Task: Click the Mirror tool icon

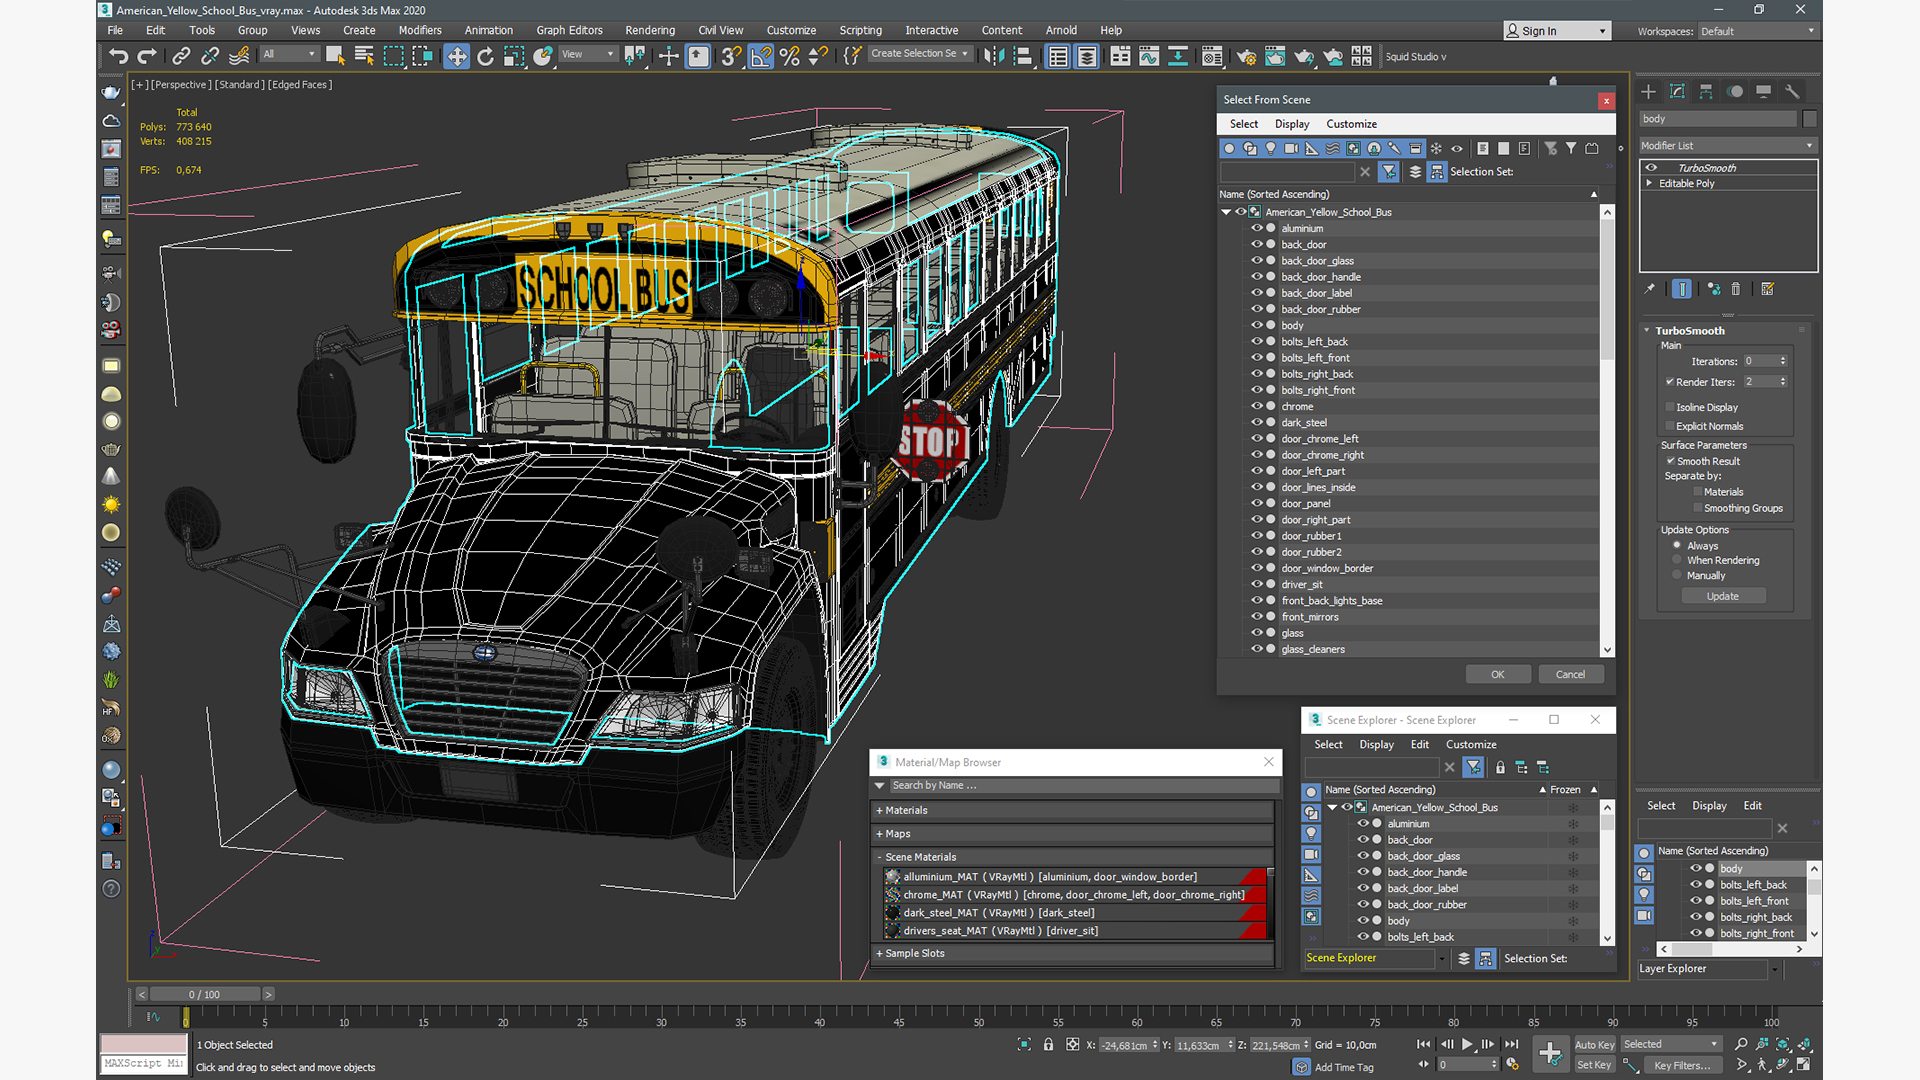Action: point(993,57)
